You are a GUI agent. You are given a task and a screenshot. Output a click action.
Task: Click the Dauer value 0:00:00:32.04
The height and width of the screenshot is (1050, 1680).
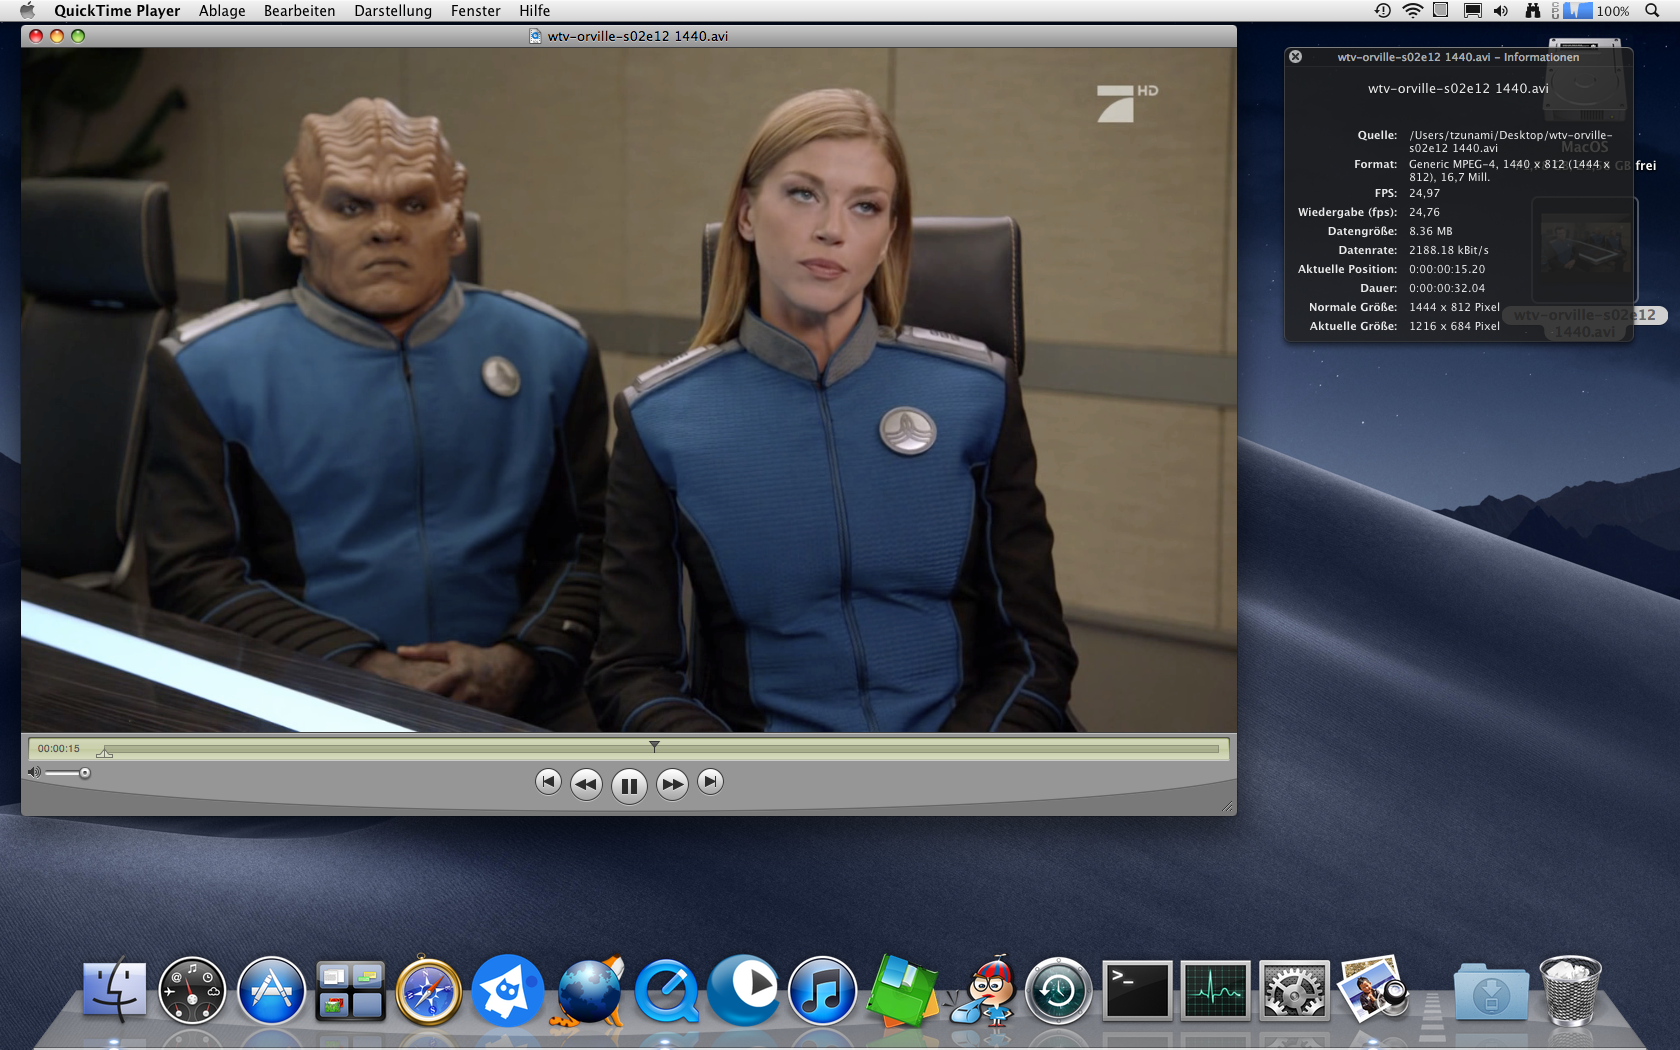(1447, 288)
